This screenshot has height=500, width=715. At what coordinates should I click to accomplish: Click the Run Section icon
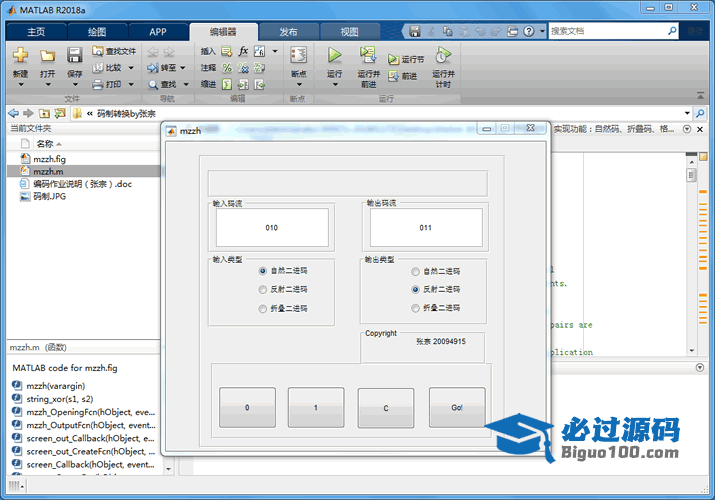click(x=393, y=59)
